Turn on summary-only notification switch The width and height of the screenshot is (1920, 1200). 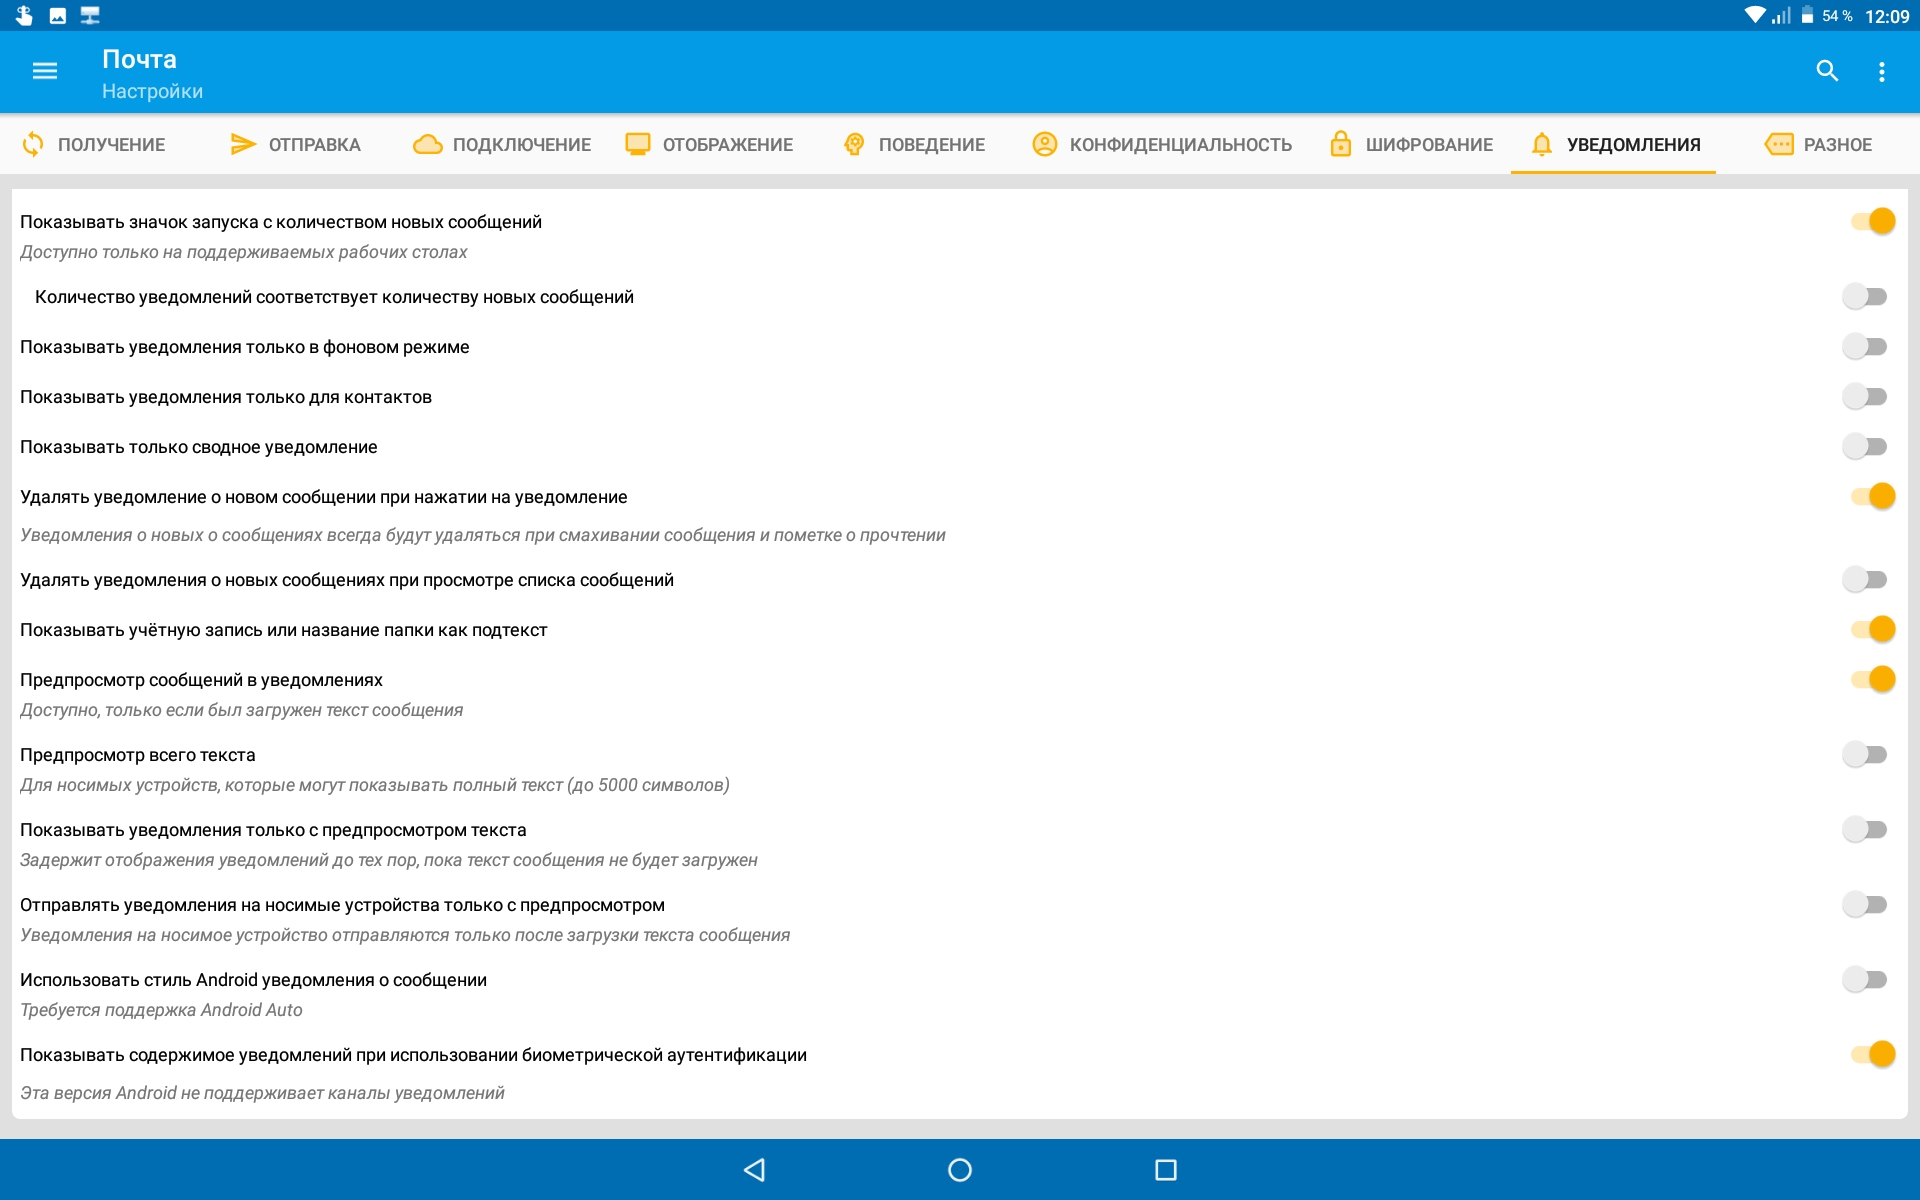pyautogui.click(x=1865, y=447)
